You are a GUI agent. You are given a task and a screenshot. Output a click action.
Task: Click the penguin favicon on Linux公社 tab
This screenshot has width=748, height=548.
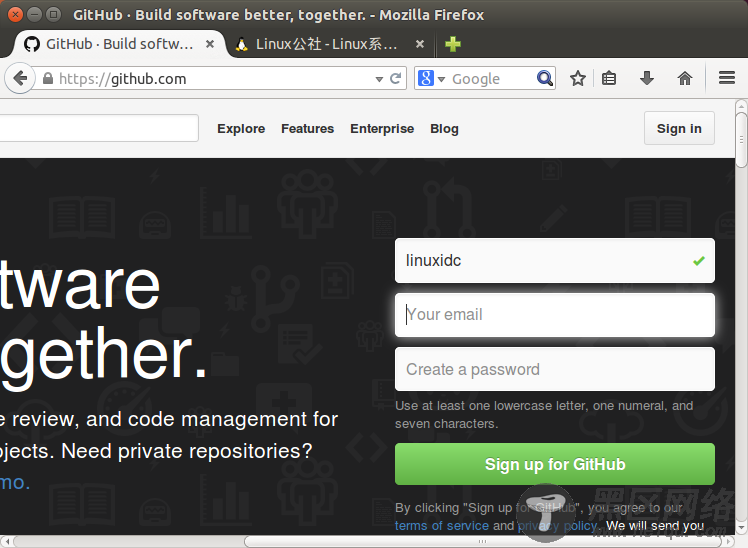coord(242,44)
